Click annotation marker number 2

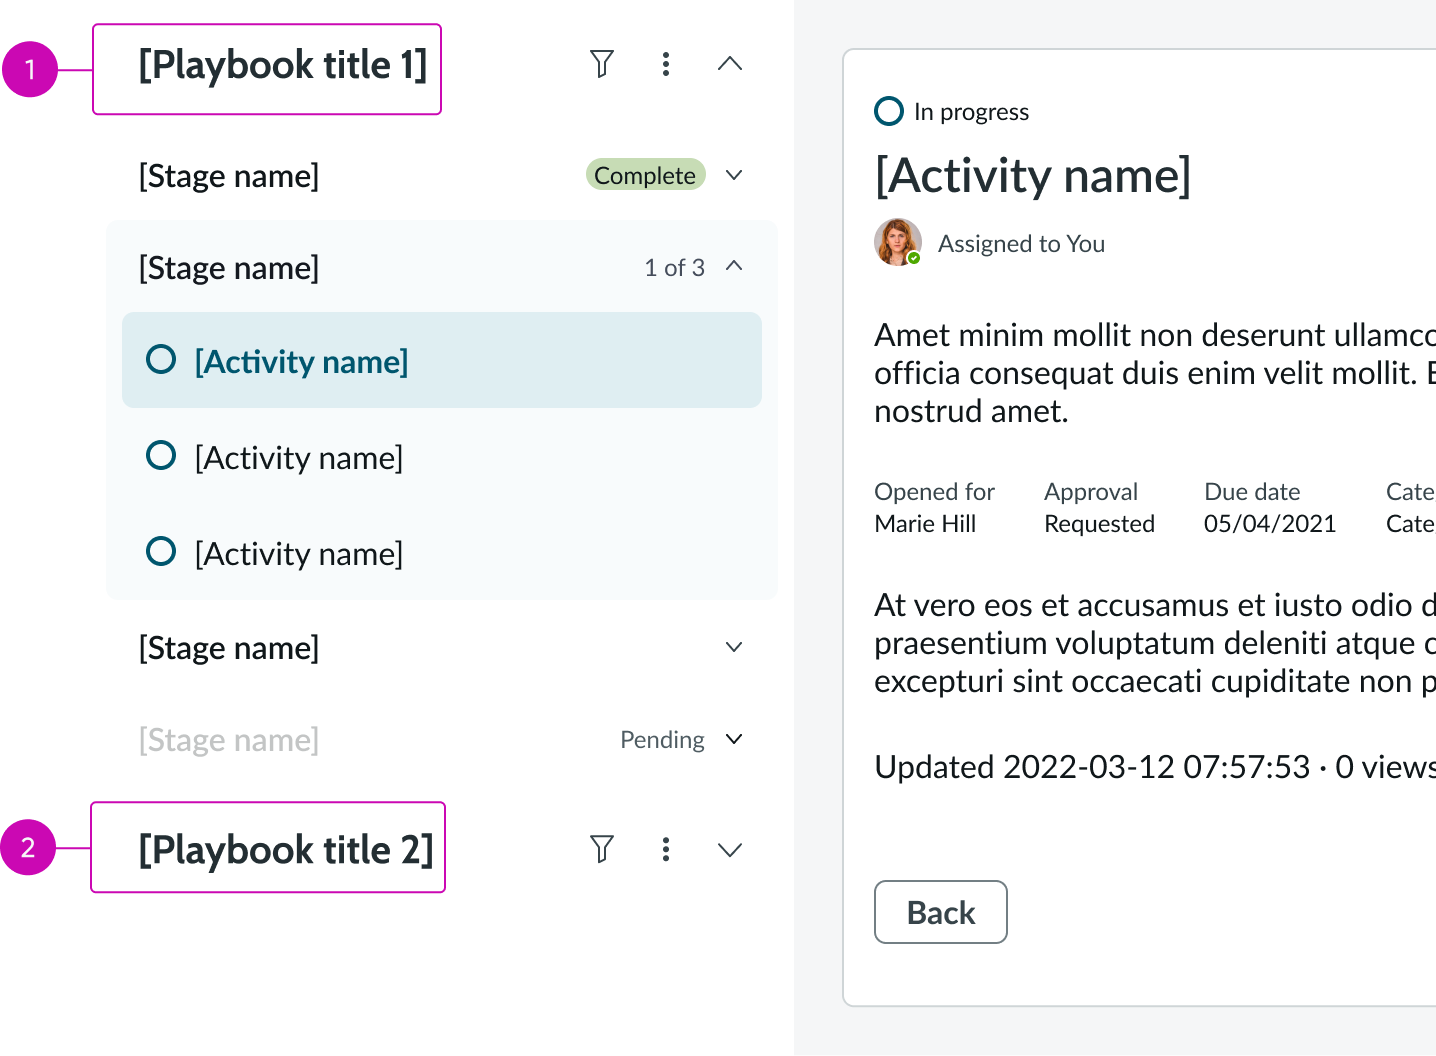point(28,848)
